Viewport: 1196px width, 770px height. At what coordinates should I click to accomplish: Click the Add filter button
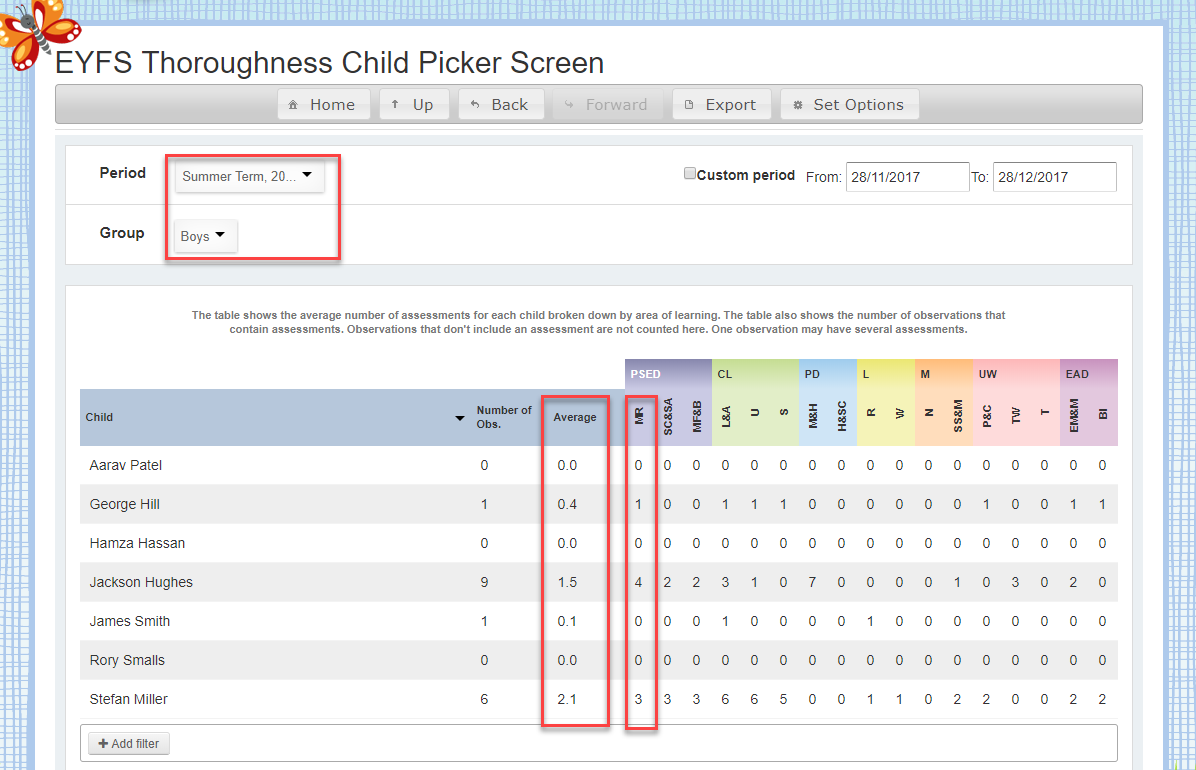coord(129,744)
